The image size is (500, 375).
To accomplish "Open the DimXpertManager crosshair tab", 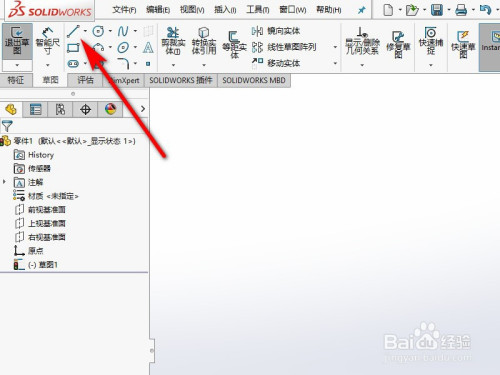I will click(85, 109).
